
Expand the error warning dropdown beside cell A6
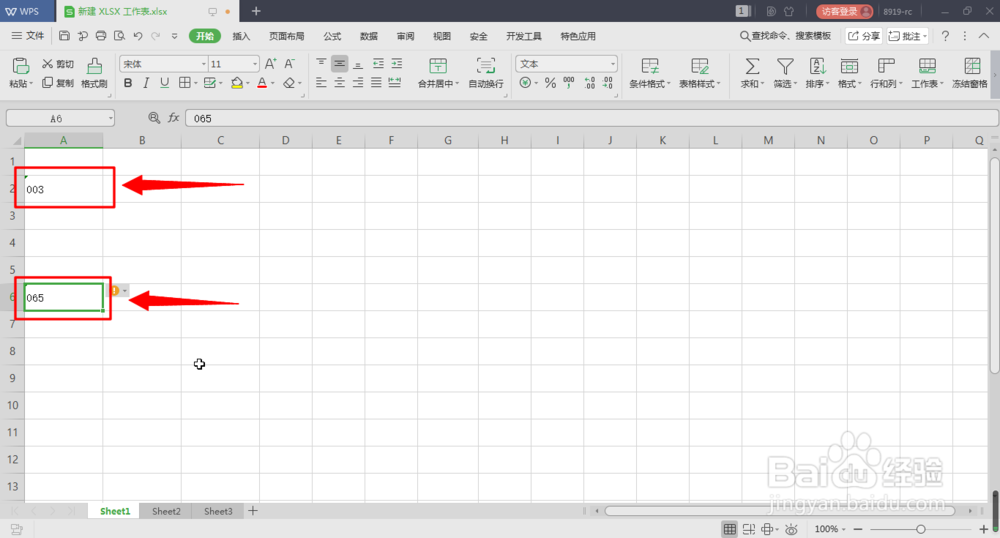(125, 291)
